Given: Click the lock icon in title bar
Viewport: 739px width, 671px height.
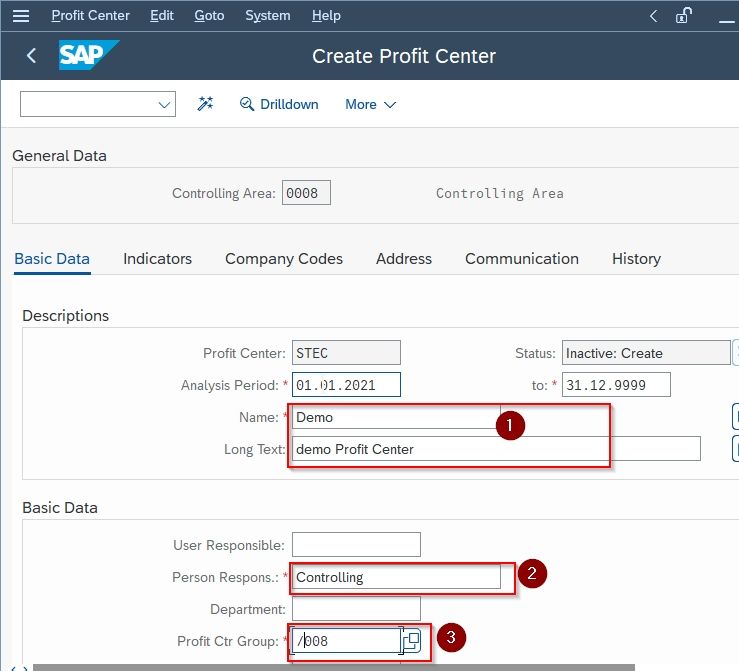Looking at the screenshot, I should pyautogui.click(x=683, y=16).
